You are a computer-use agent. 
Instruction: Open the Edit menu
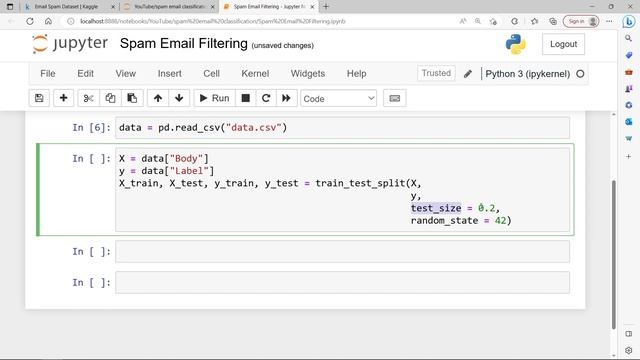85,73
